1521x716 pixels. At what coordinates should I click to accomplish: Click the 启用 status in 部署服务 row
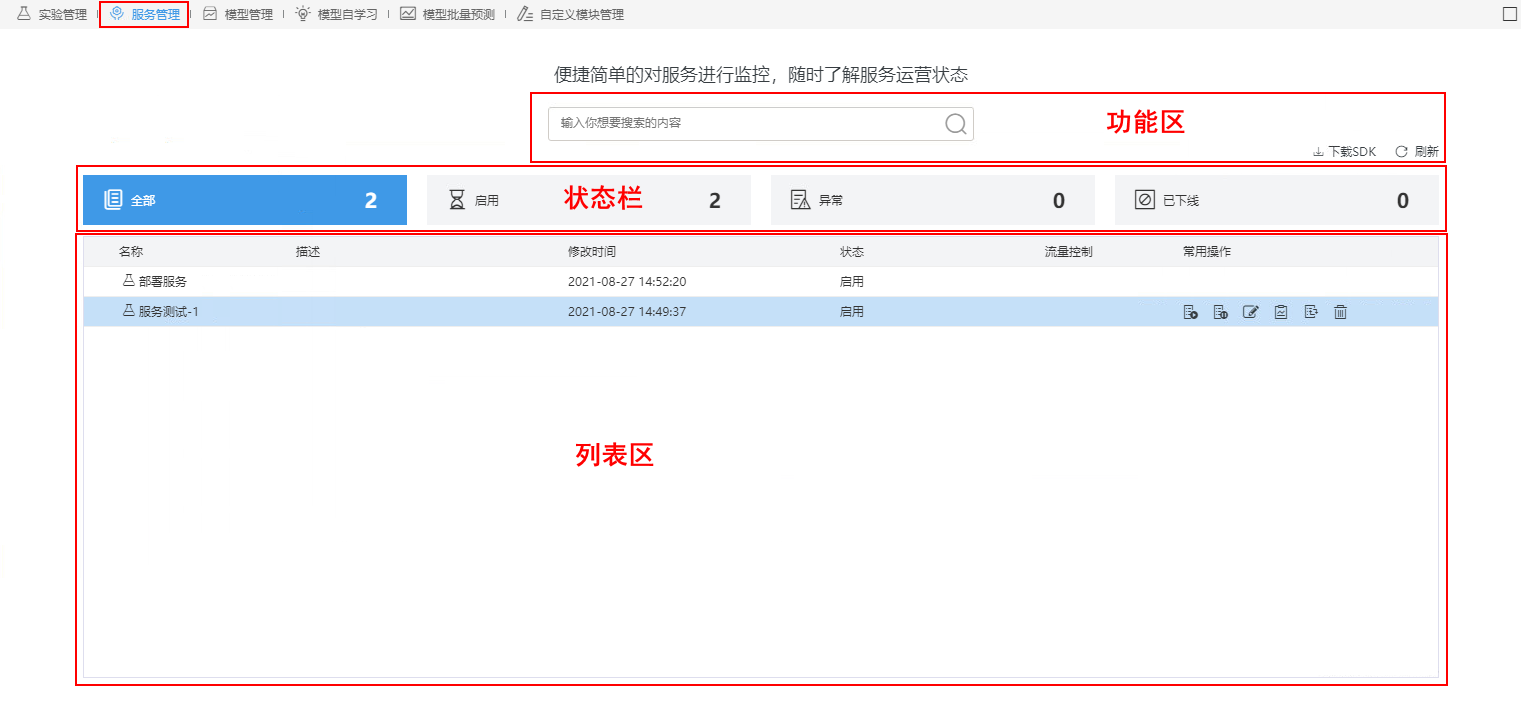[852, 282]
